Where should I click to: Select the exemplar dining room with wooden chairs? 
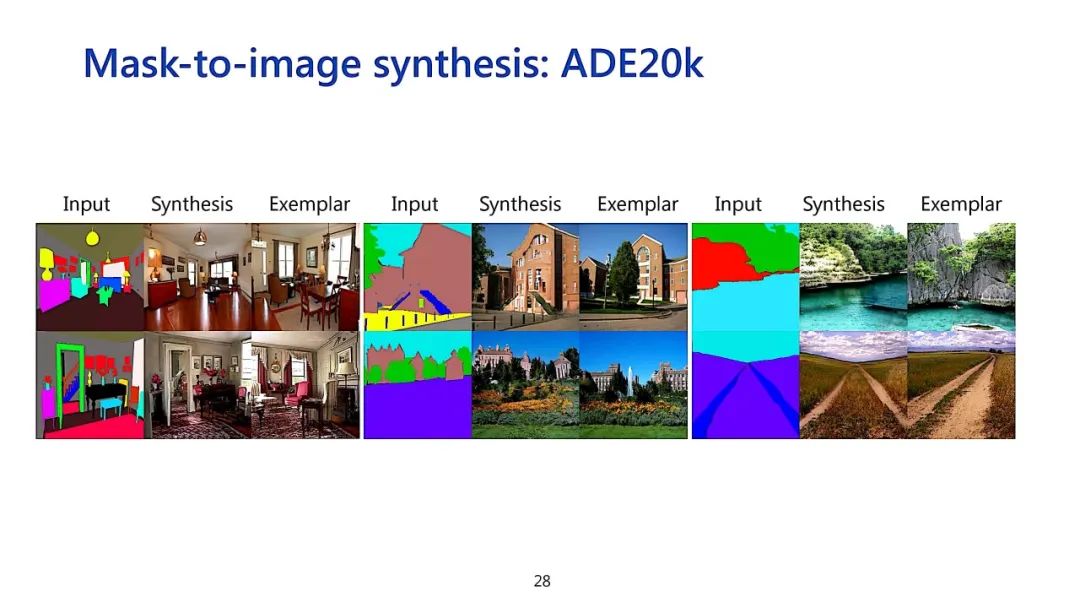click(x=306, y=277)
